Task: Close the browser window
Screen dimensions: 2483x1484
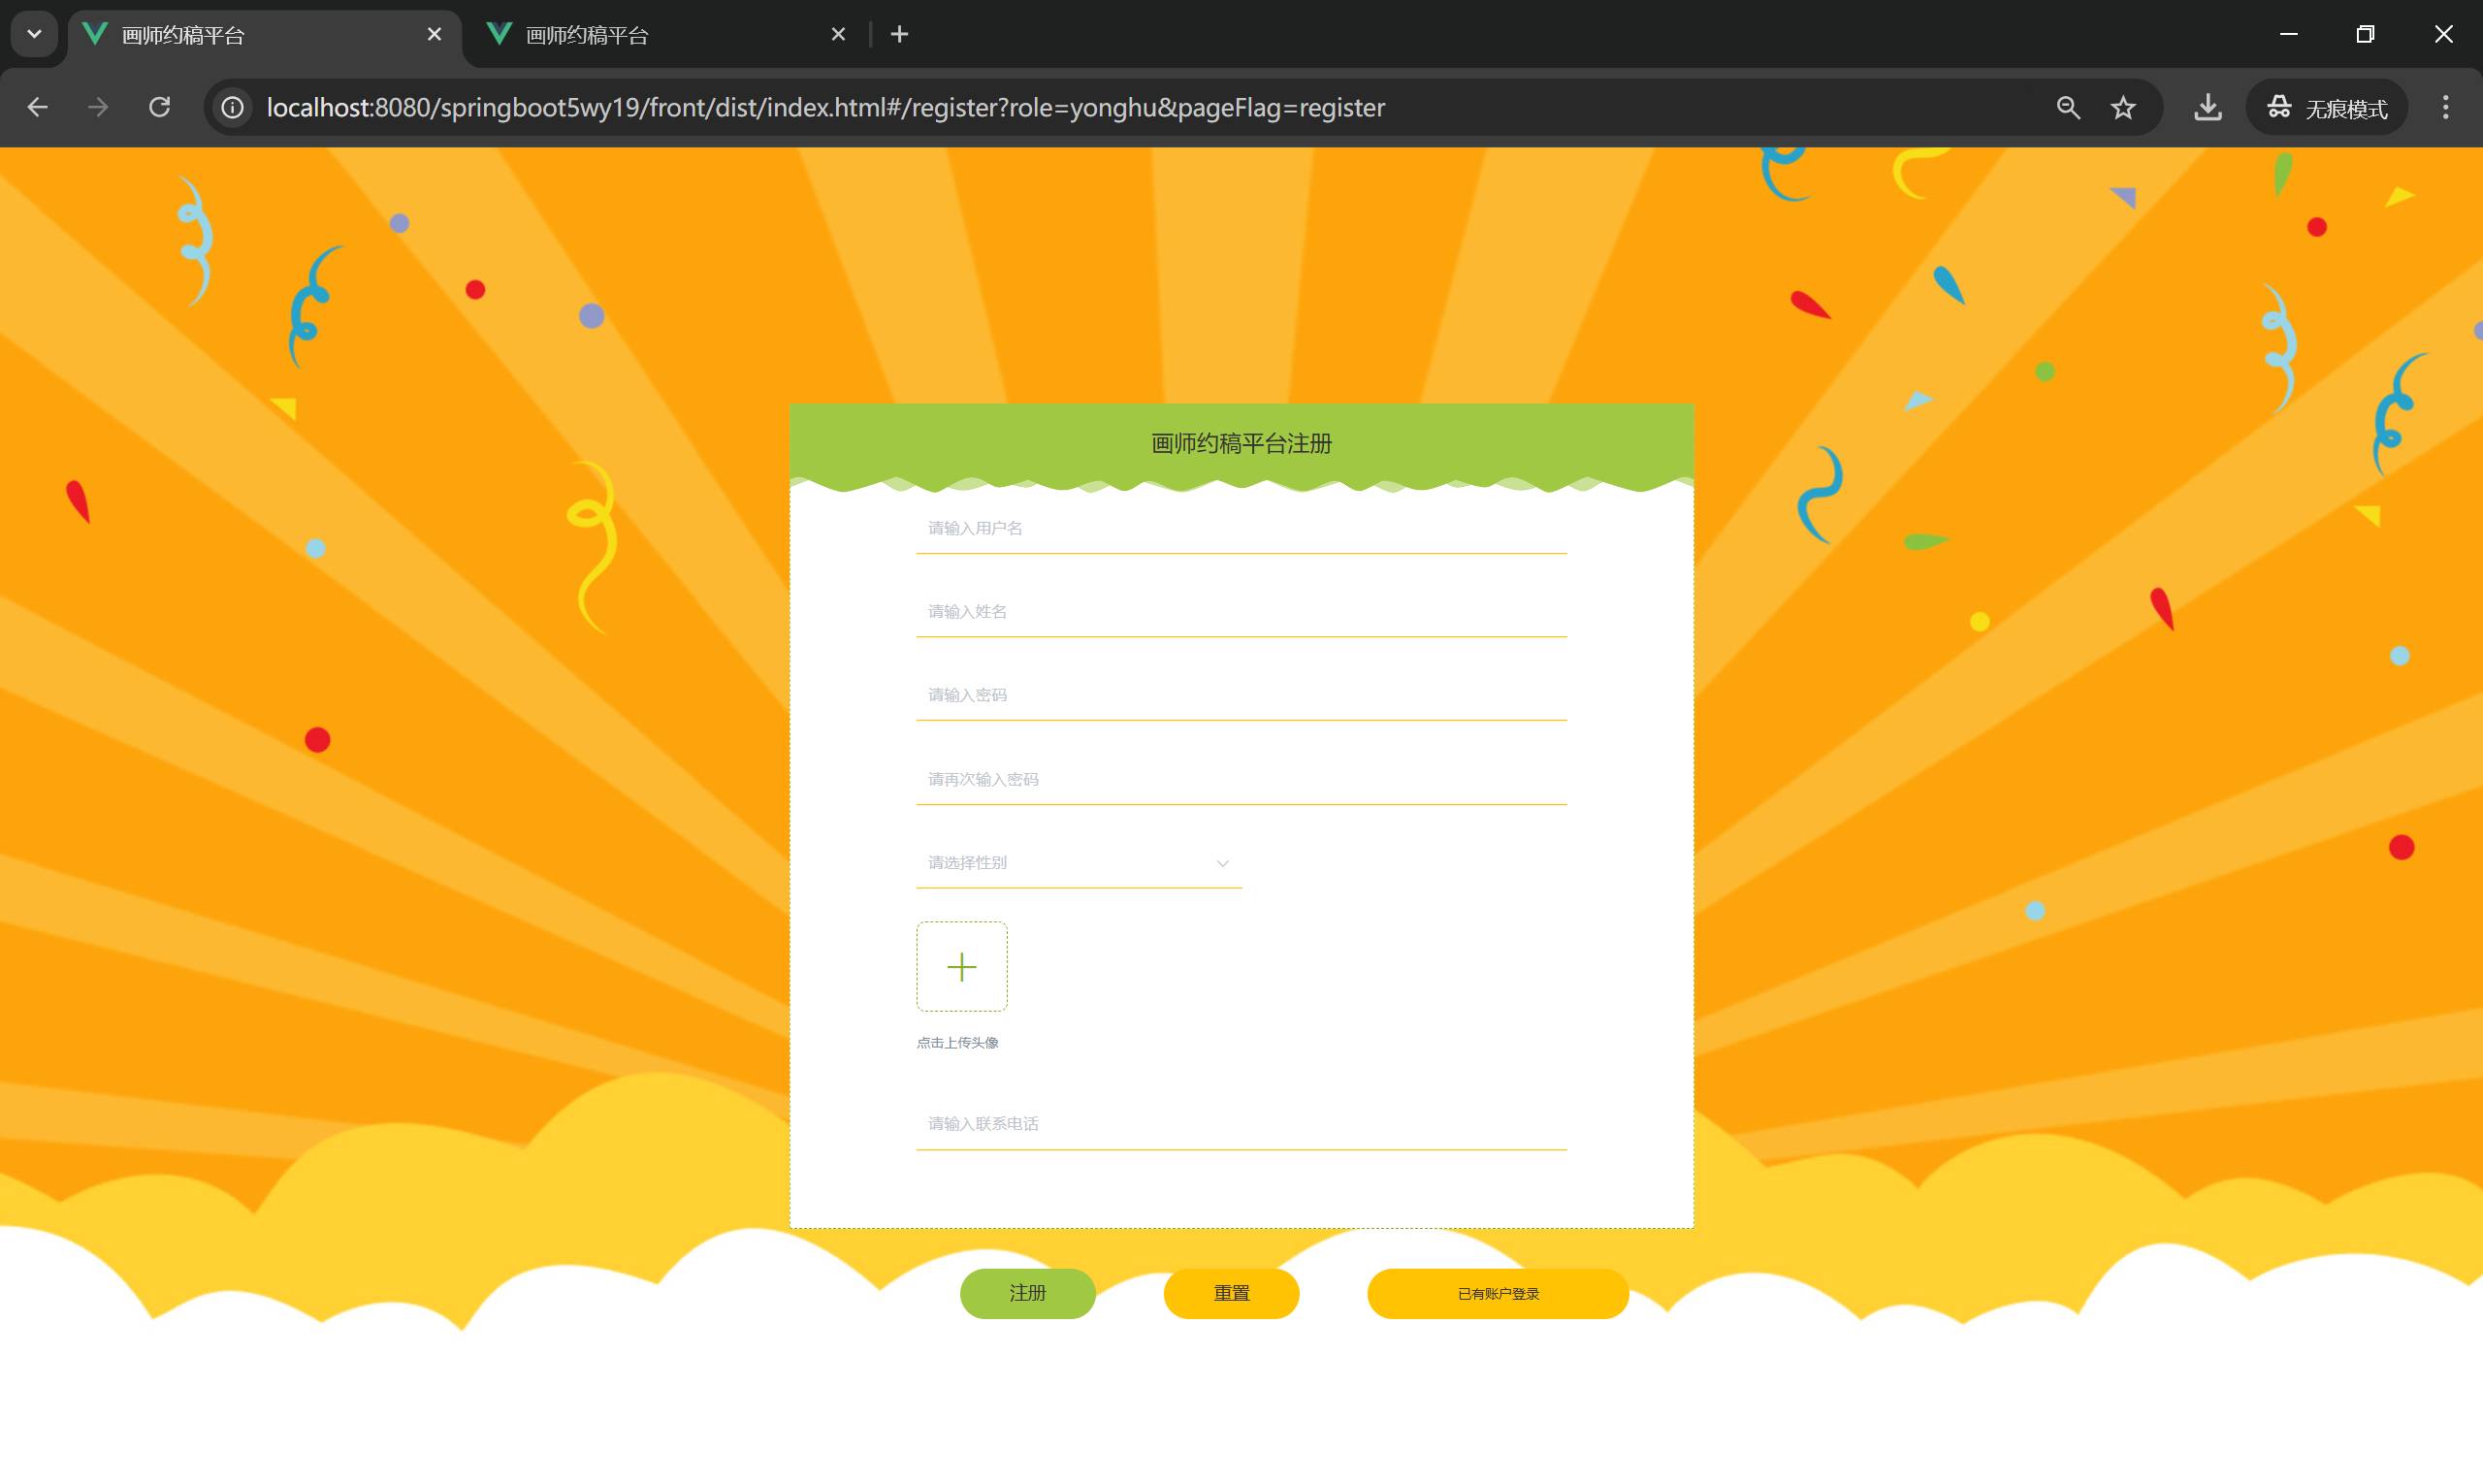Action: point(2443,34)
